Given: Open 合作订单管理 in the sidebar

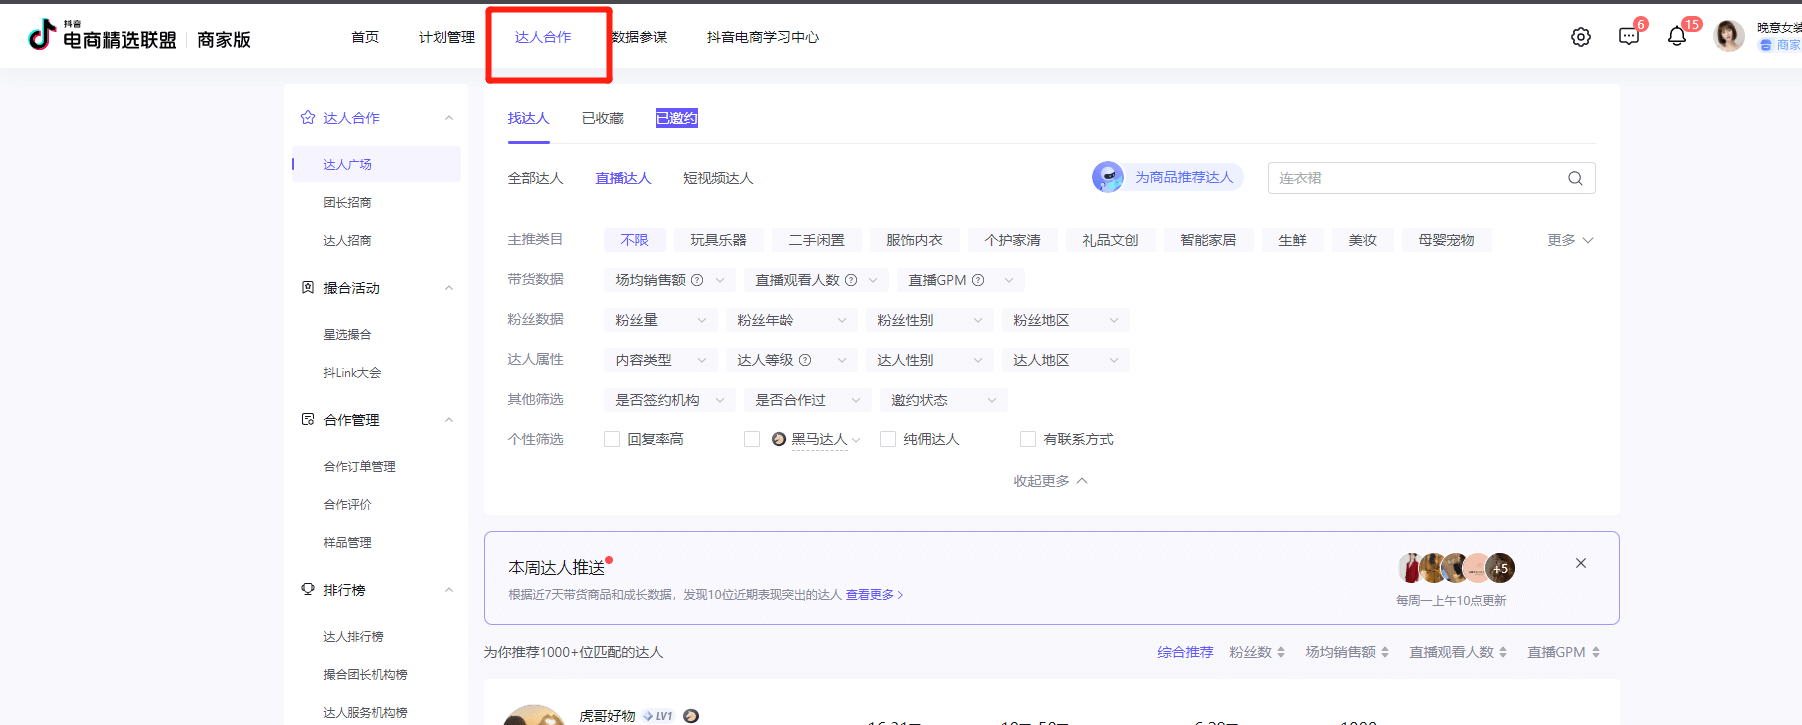Looking at the screenshot, I should click(359, 466).
